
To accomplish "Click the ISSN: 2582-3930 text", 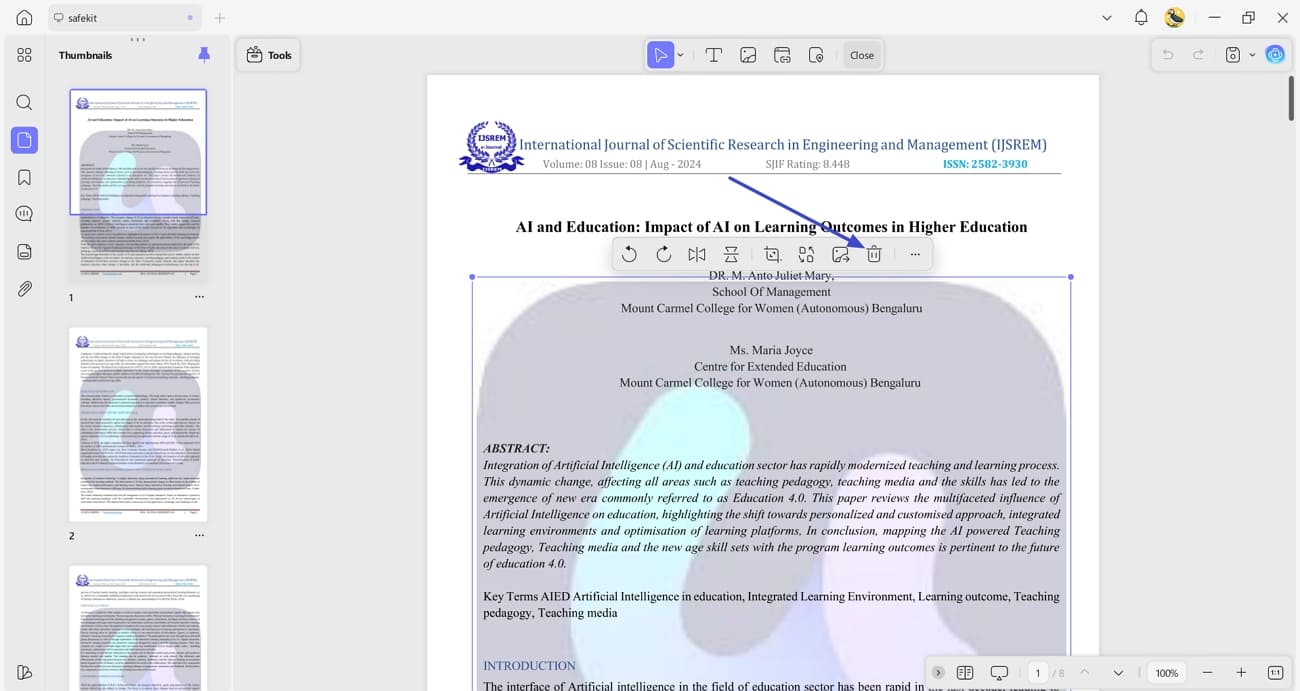I will (x=985, y=164).
